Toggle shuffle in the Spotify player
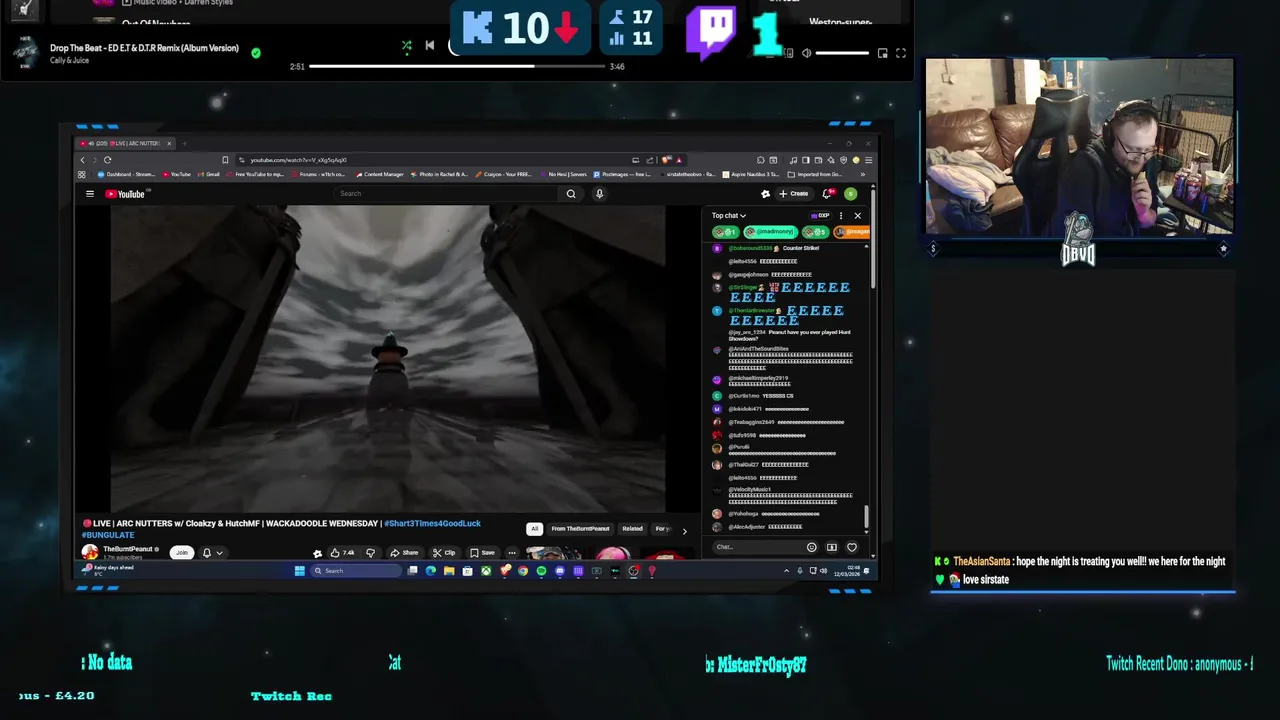 (406, 45)
